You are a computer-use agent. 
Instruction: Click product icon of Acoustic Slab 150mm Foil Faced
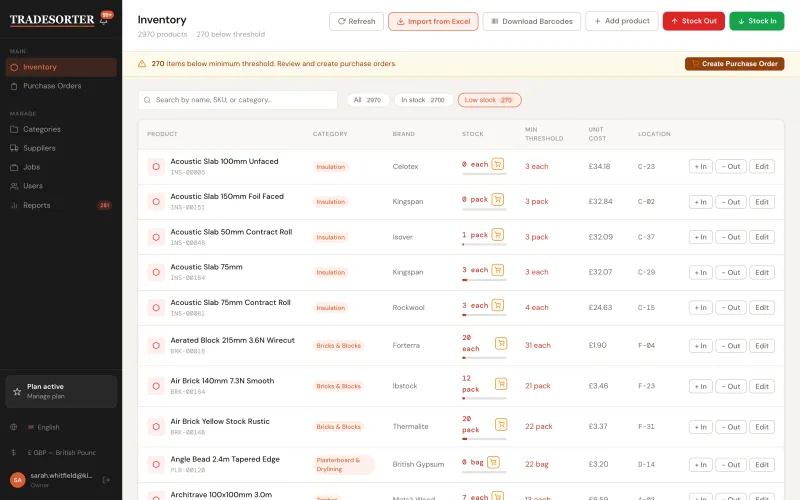(156, 202)
